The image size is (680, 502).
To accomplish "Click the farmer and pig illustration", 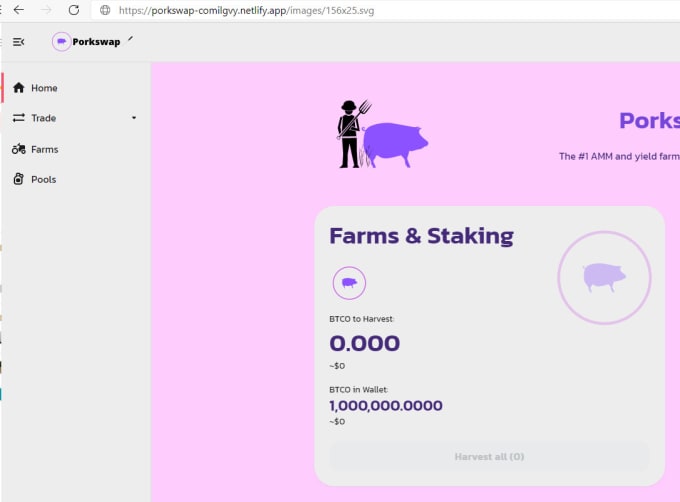I will click(382, 134).
